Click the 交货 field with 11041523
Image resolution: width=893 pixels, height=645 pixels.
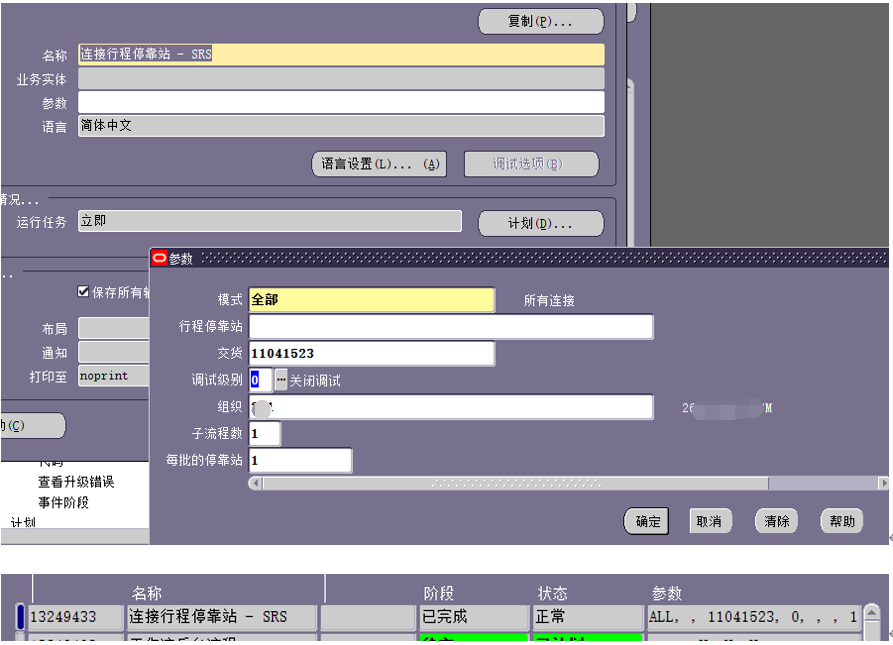[x=371, y=354]
